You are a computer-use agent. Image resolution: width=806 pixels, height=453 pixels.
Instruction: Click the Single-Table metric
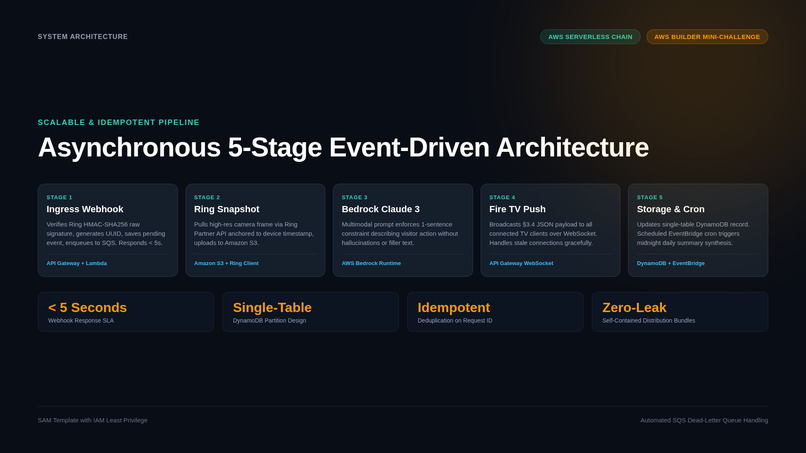point(272,307)
